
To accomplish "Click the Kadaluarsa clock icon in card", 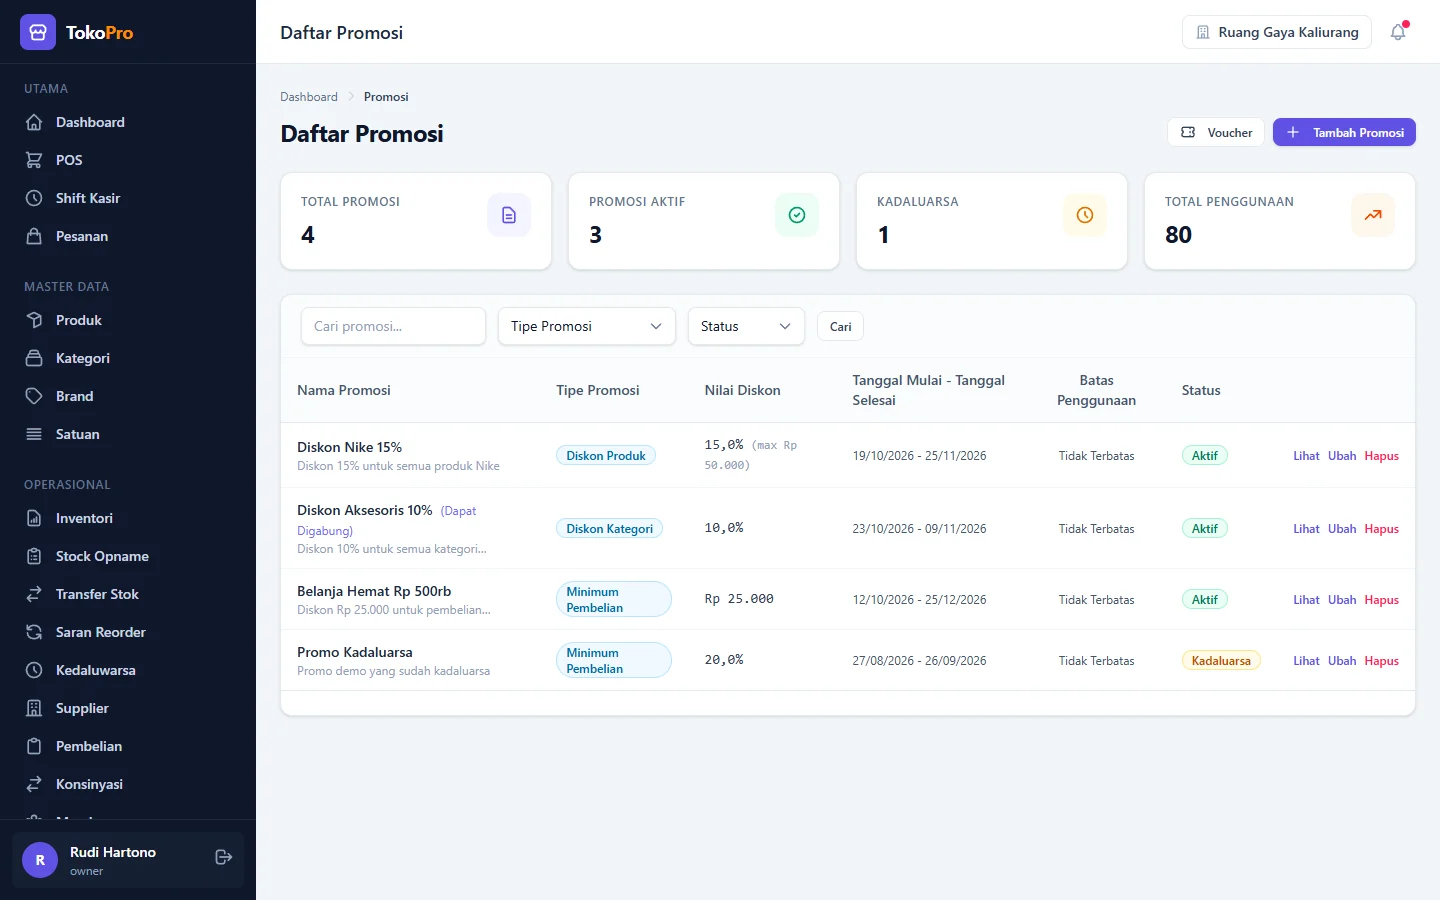I will 1085,215.
